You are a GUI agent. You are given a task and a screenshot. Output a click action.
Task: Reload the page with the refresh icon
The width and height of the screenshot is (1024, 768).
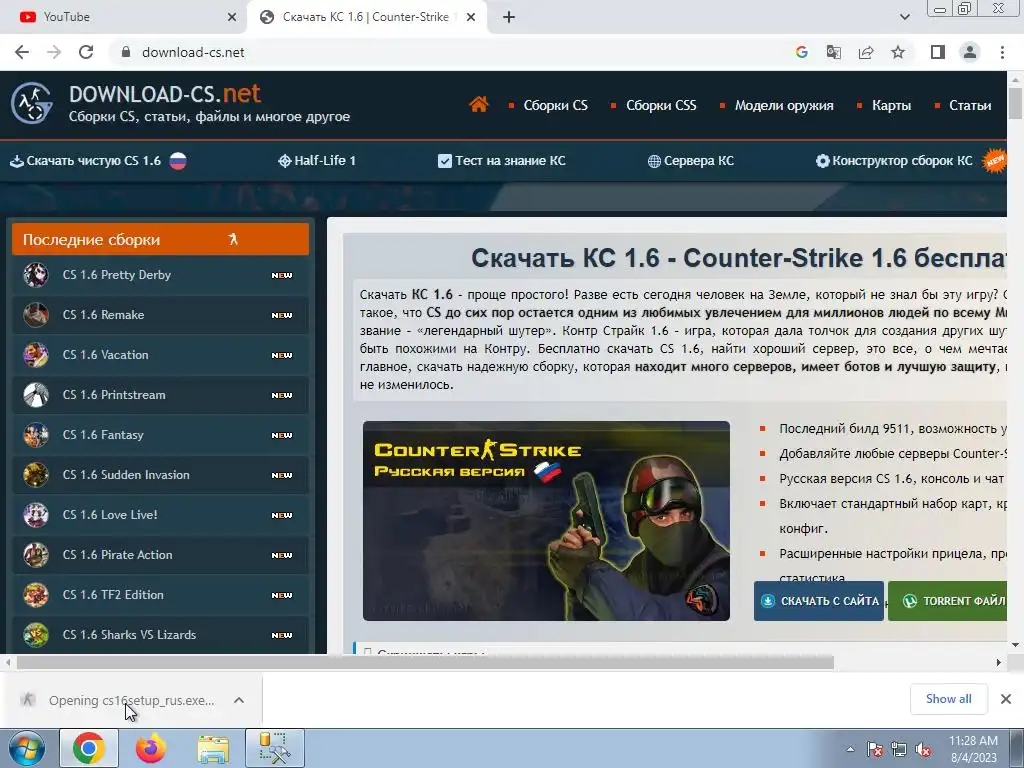(86, 52)
